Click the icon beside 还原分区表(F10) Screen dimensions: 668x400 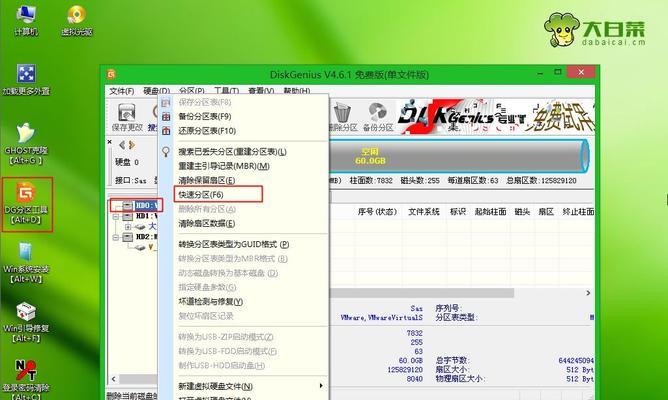point(166,131)
